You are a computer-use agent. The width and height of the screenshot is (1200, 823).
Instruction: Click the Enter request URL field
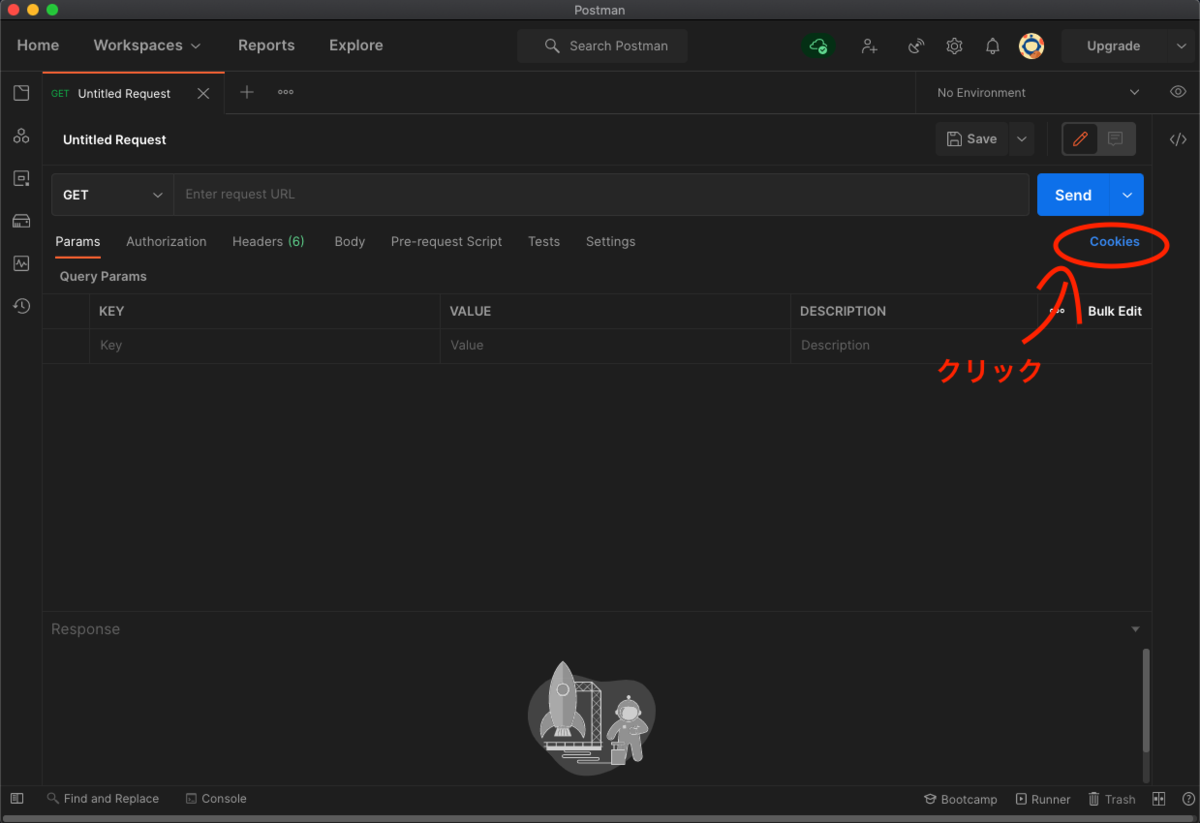[601, 195]
